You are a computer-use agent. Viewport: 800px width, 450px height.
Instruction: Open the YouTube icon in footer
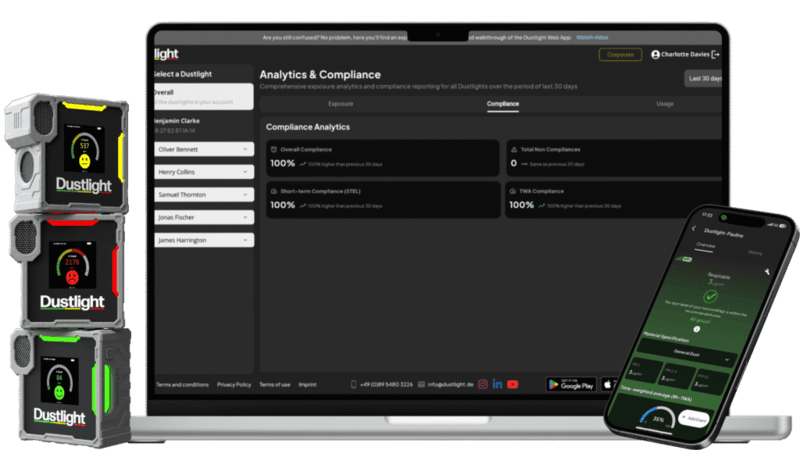[x=513, y=384]
